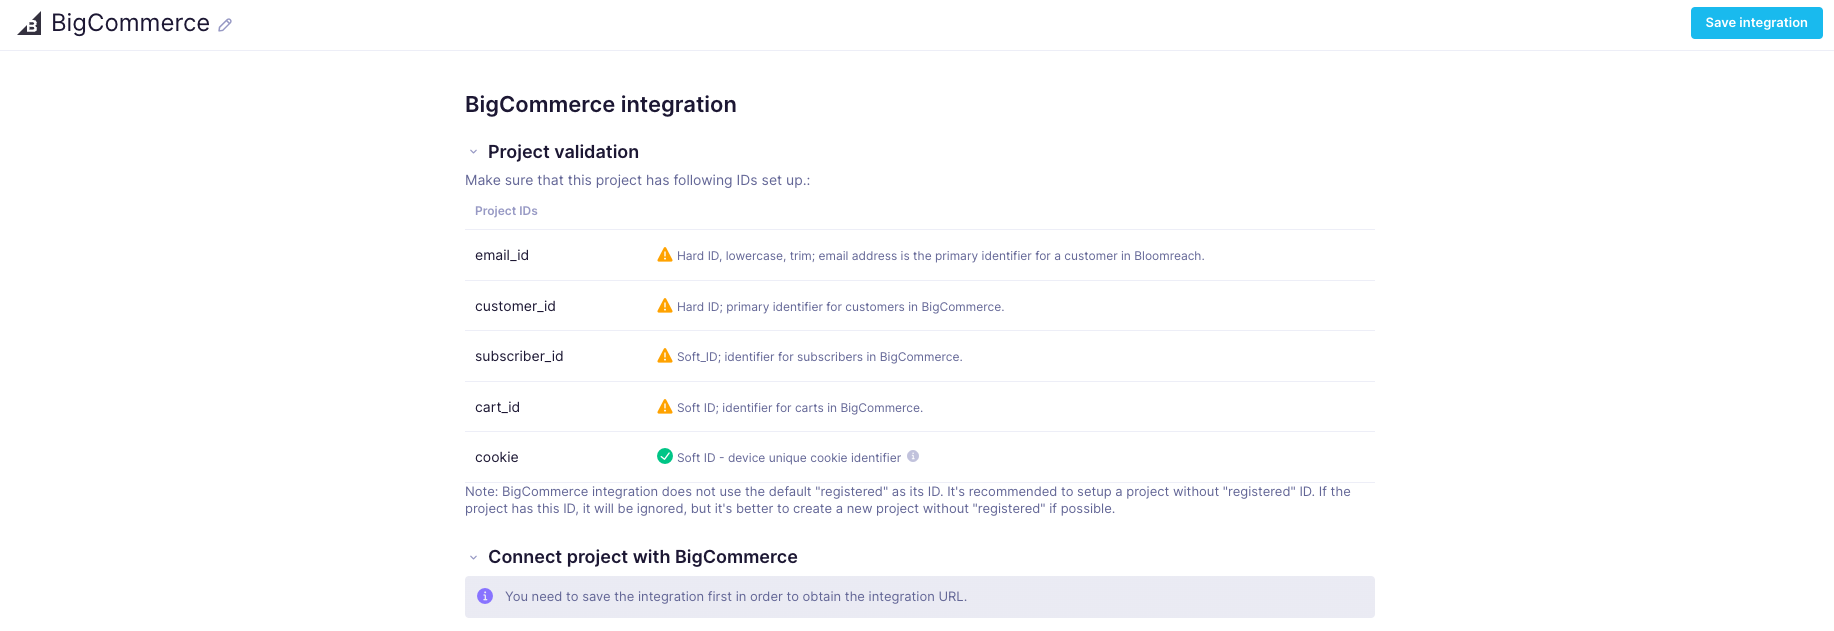Image resolution: width=1834 pixels, height=631 pixels.
Task: Click the note about the default registered ID
Action: 908,500
